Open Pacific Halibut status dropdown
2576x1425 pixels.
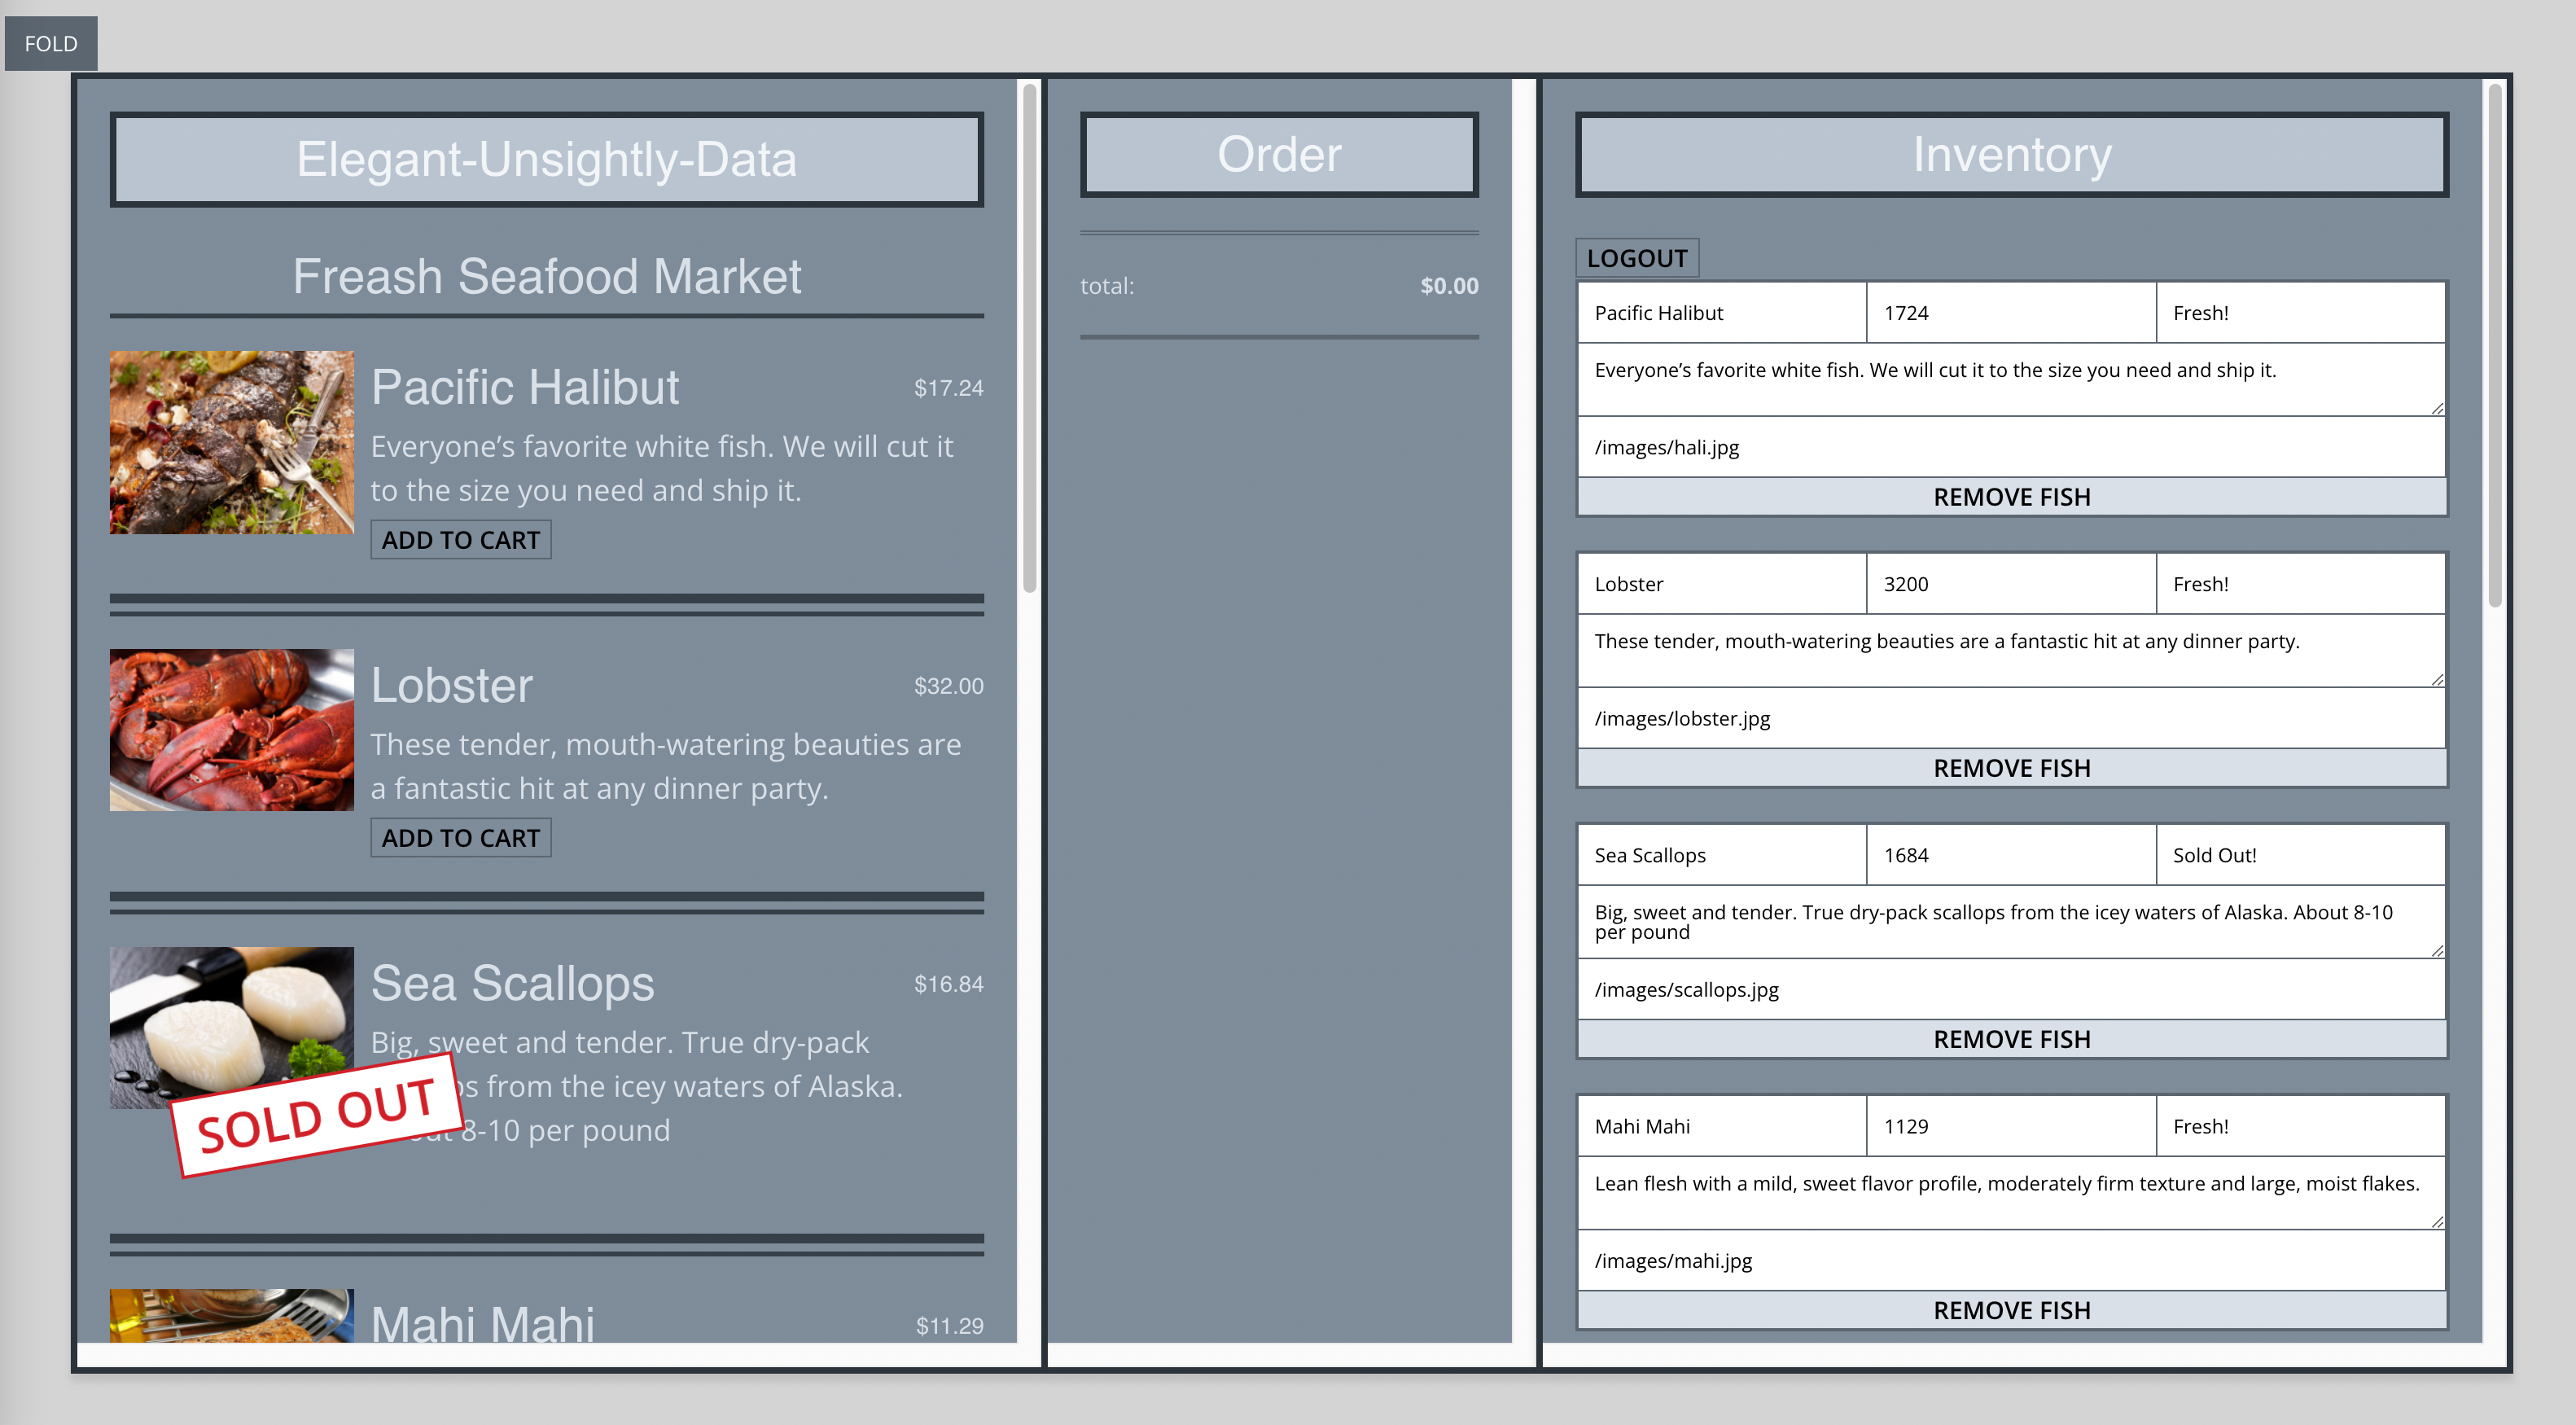click(x=2300, y=313)
